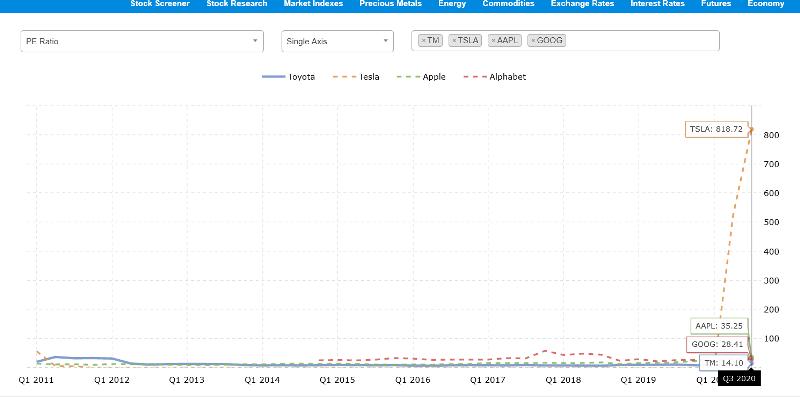Click the Q1 2015 axis label
Screen dimensions: 800x397
(337, 380)
